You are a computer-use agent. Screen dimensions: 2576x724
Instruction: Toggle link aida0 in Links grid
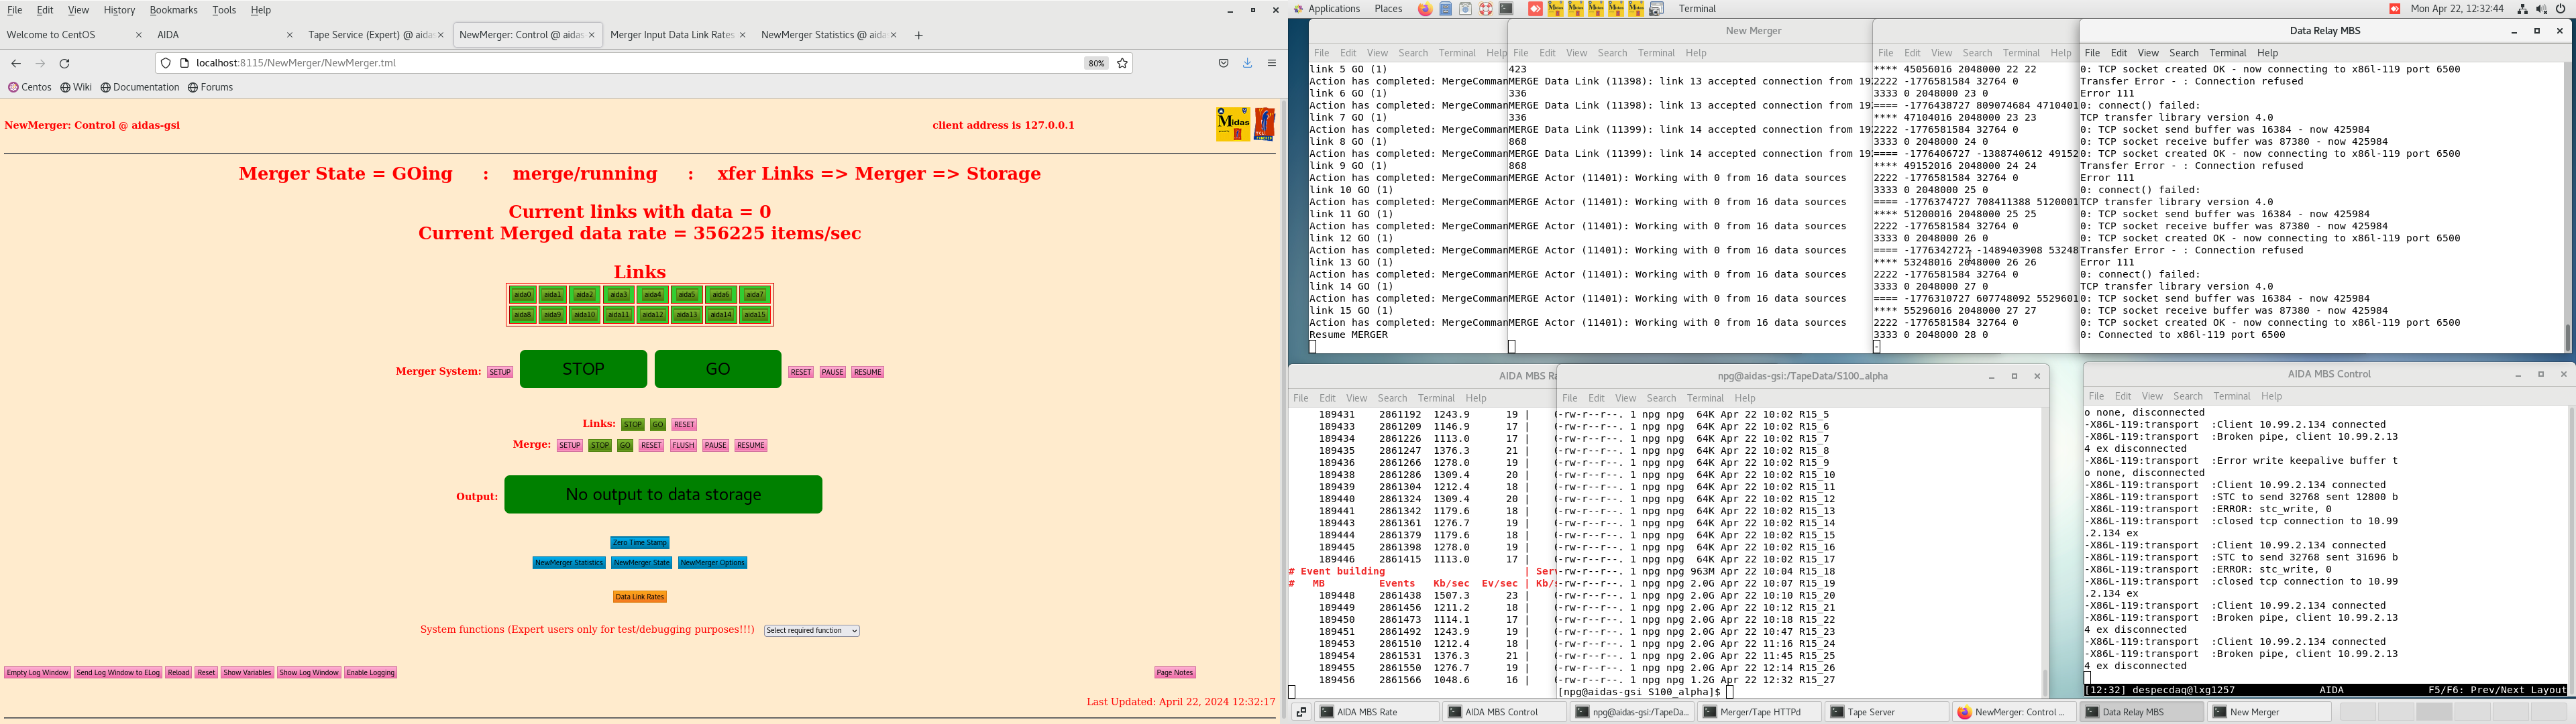522,295
